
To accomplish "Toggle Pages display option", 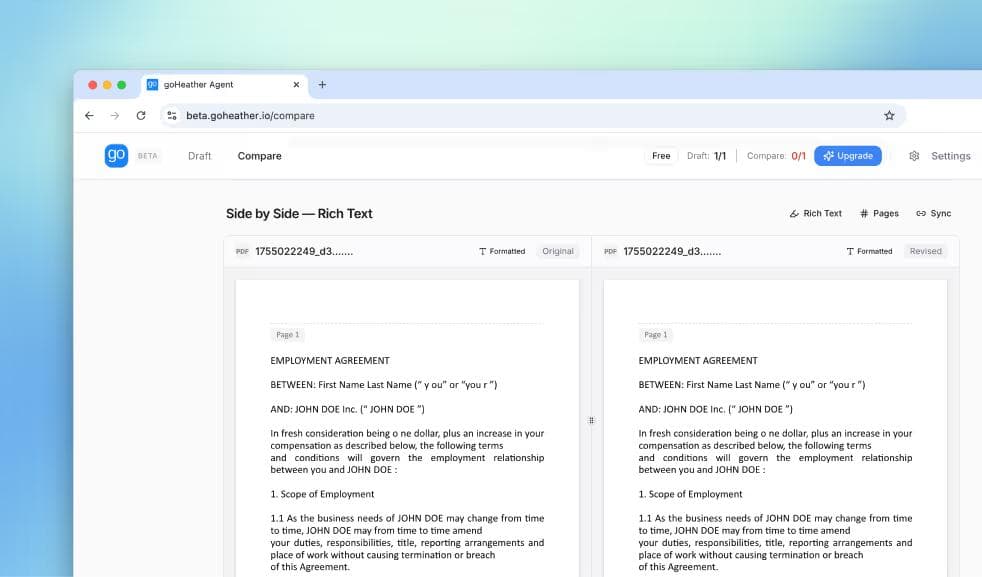I will [x=879, y=214].
